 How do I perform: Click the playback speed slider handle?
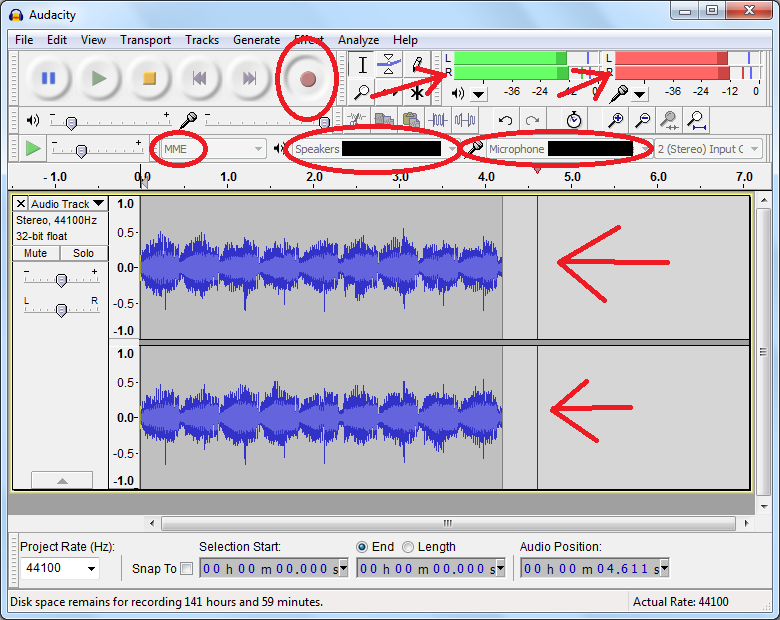click(82, 151)
